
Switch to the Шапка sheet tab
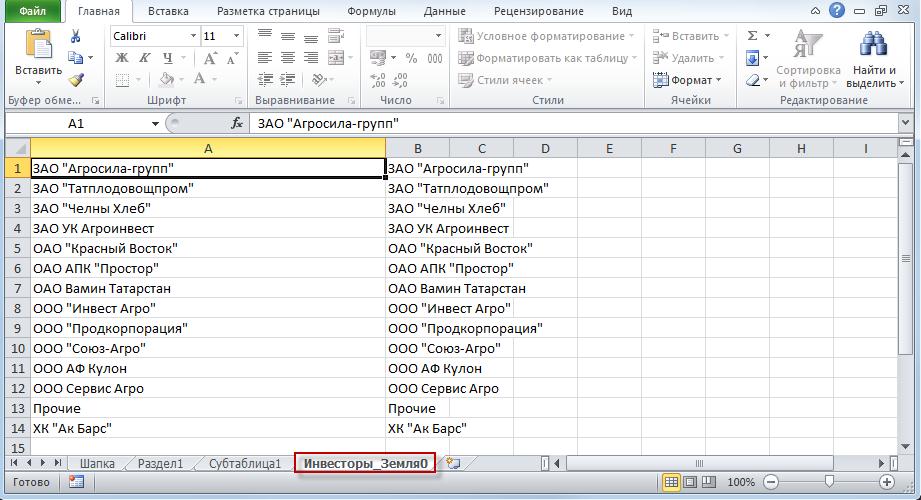[x=97, y=464]
